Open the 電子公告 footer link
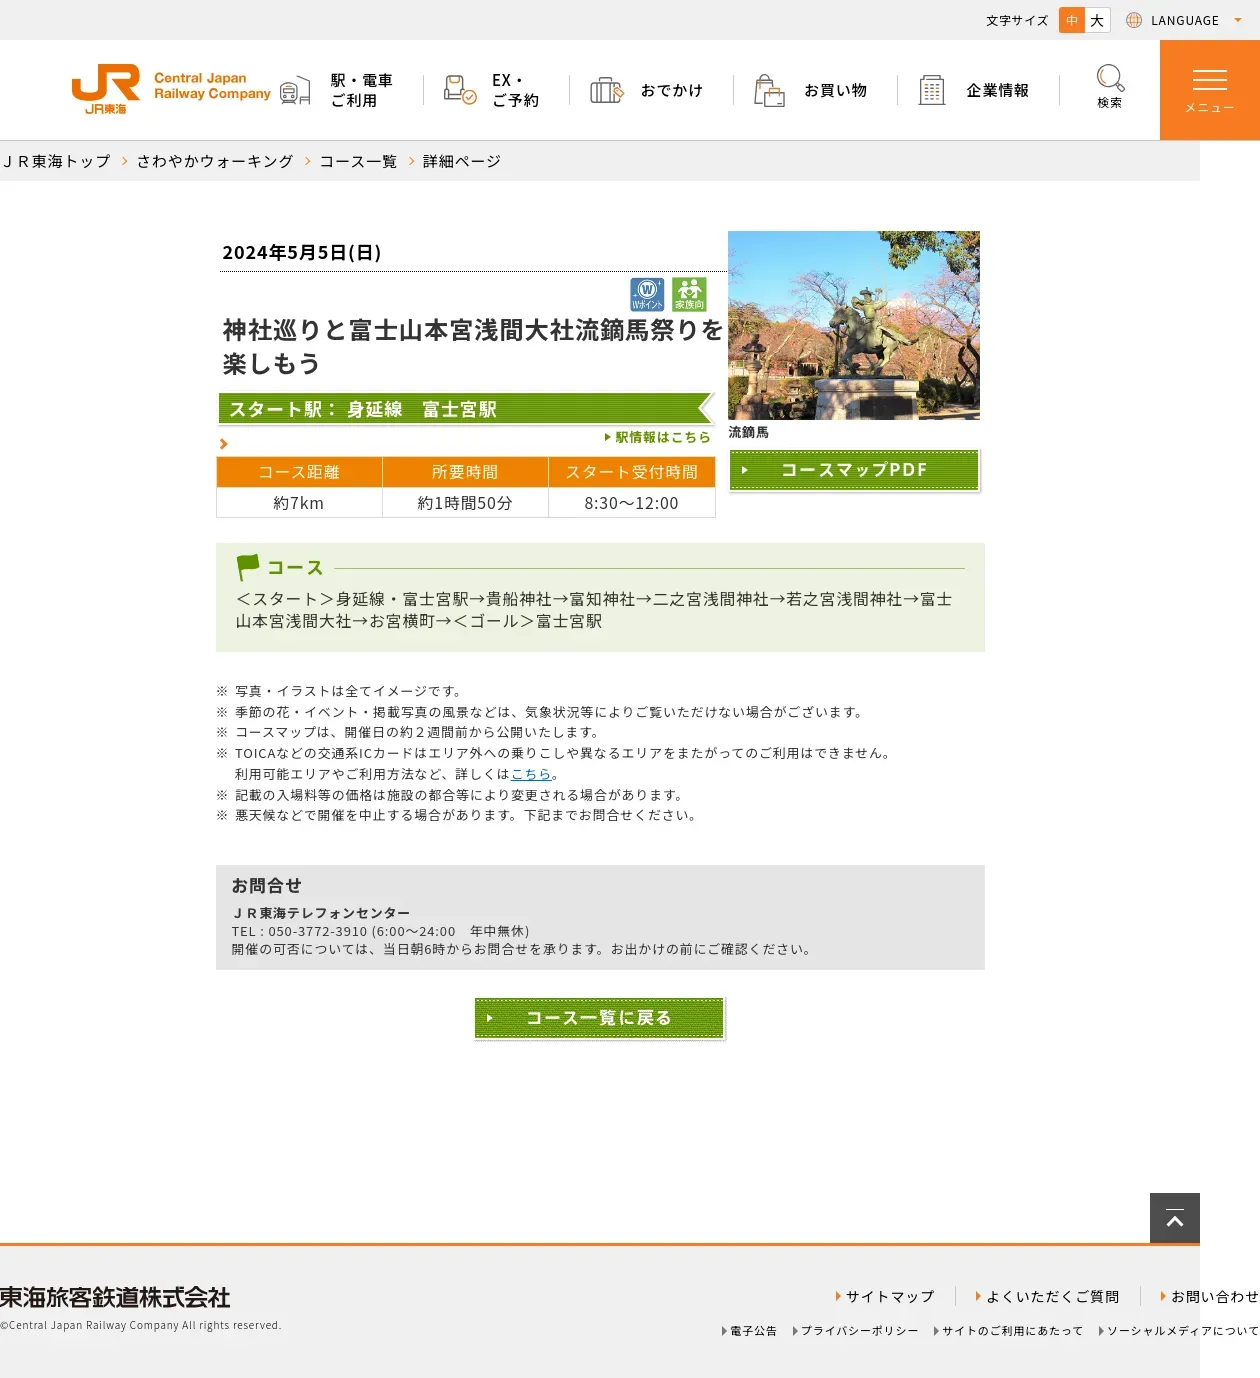 (749, 1331)
